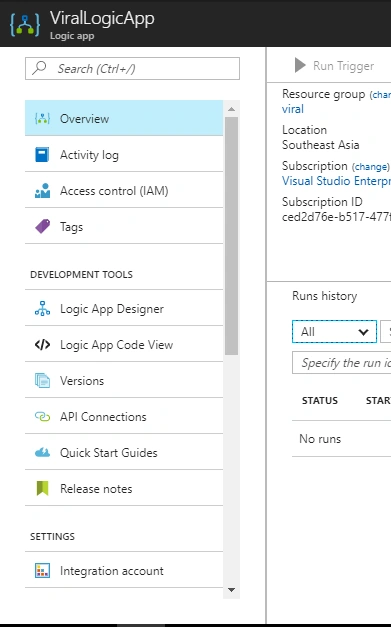Click the Run Trigger button label
The width and height of the screenshot is (391, 627).
click(343, 66)
